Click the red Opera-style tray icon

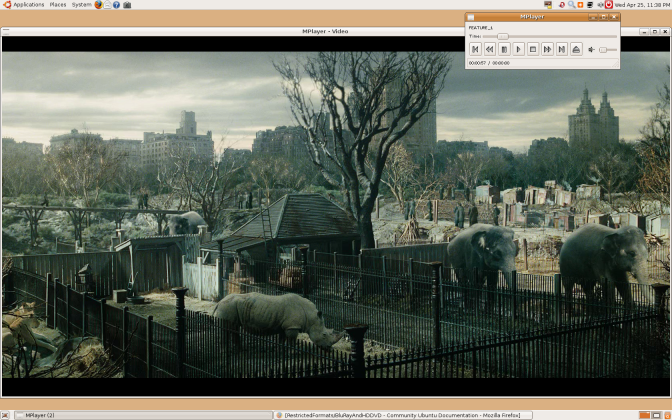coord(562,5)
